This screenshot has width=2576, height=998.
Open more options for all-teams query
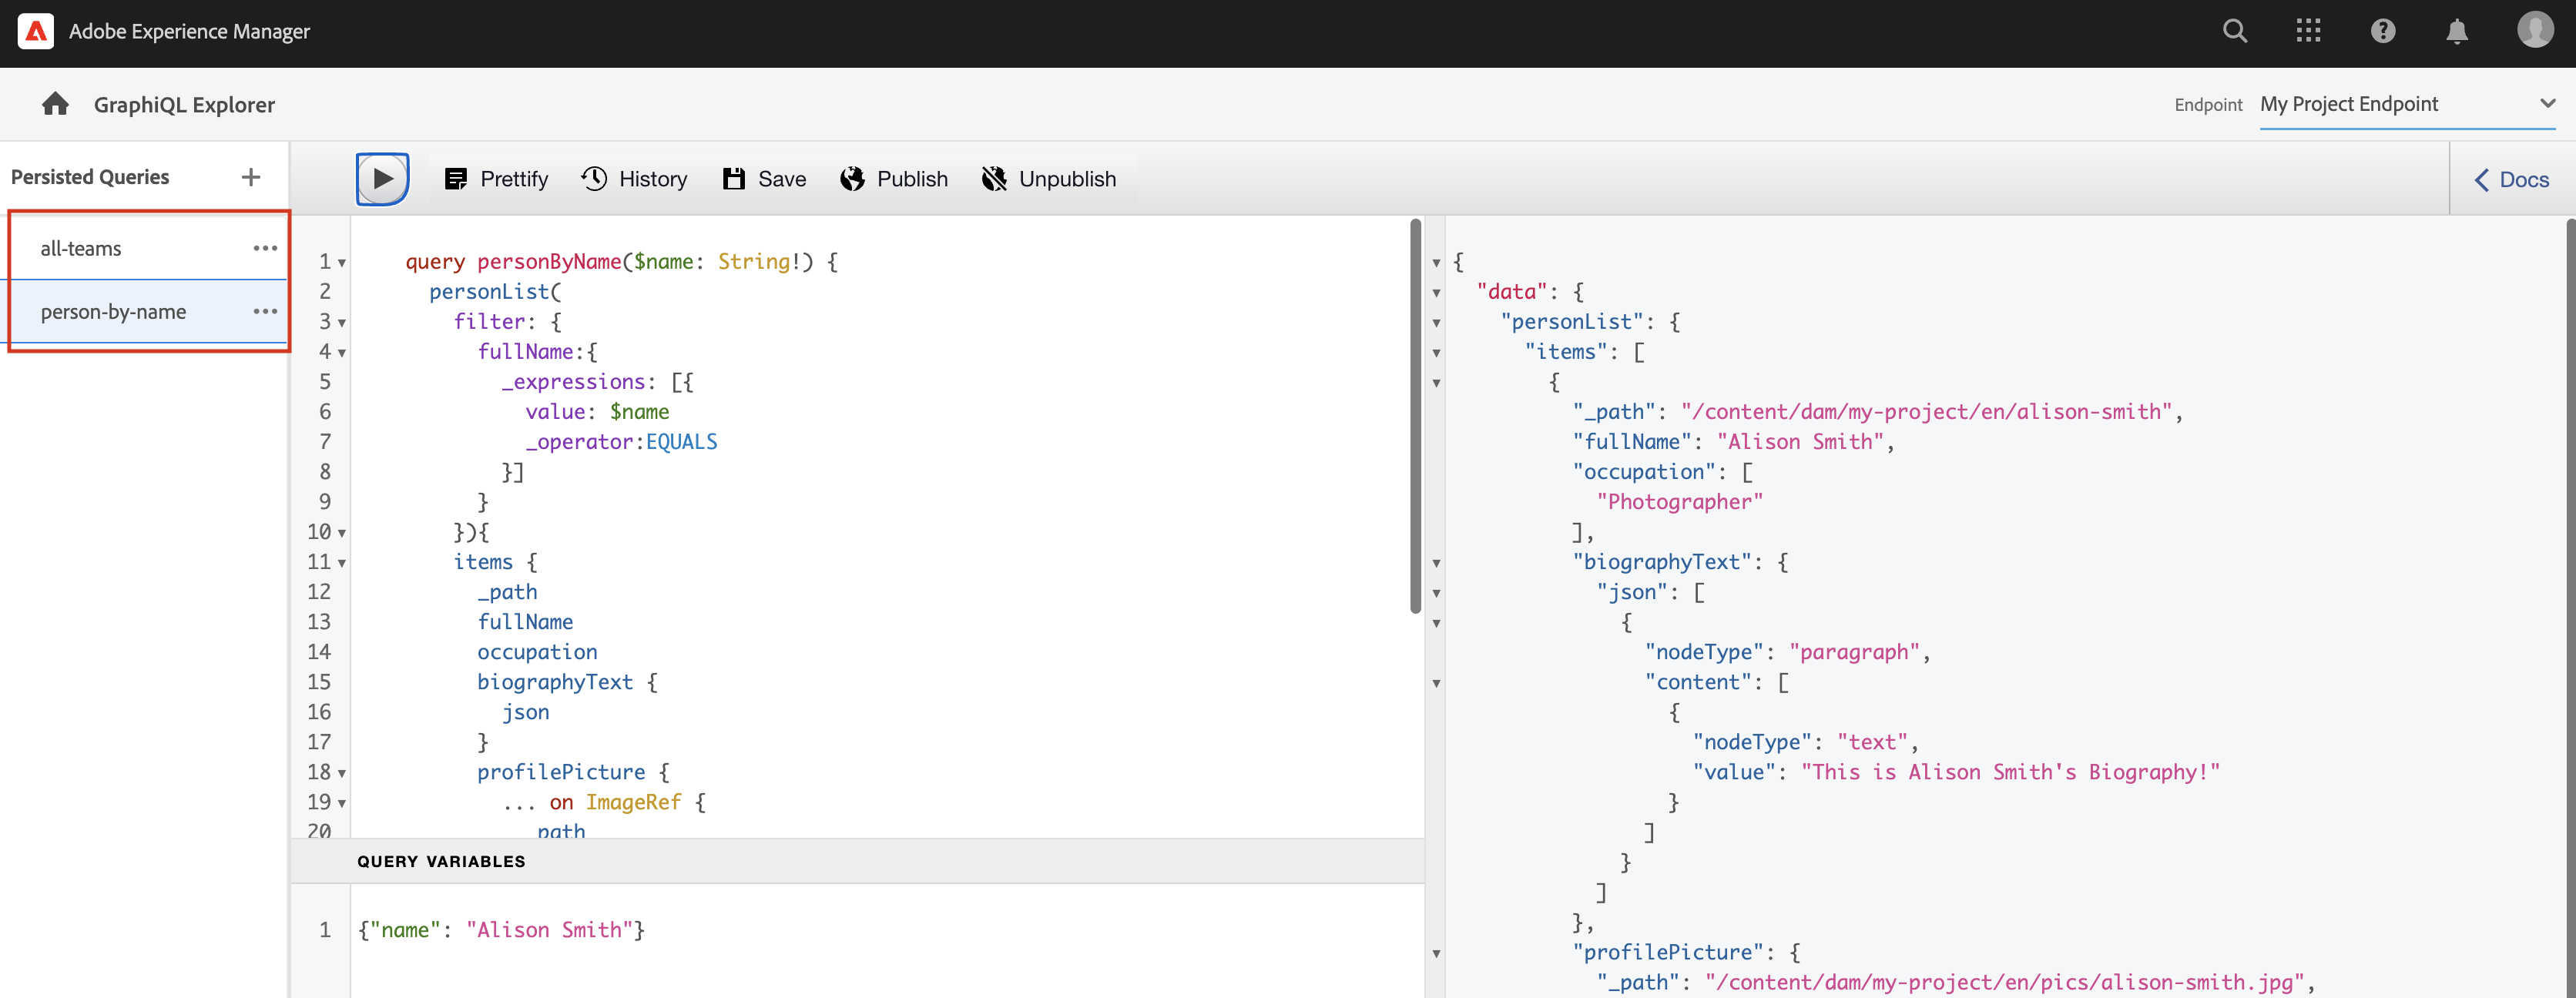coord(265,248)
